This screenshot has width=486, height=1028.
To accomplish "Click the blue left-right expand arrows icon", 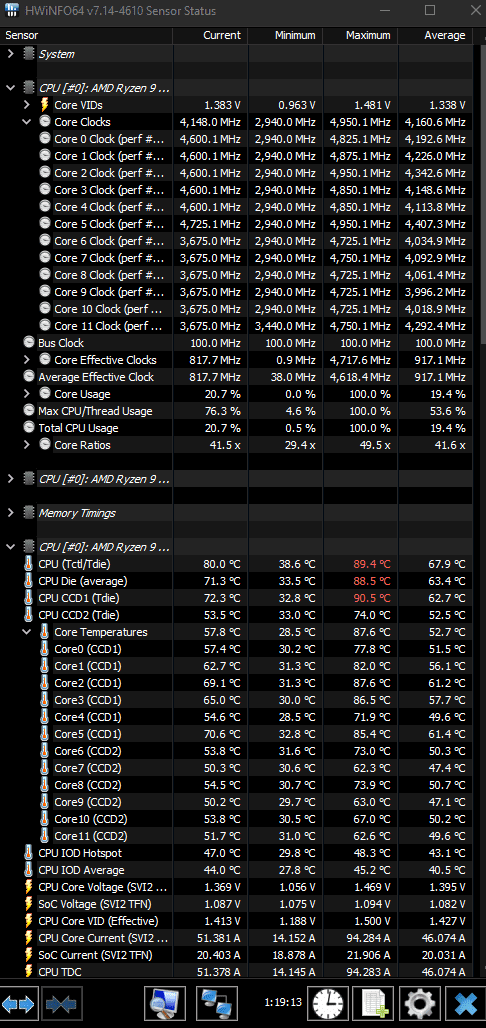I will pyautogui.click(x=20, y=1003).
